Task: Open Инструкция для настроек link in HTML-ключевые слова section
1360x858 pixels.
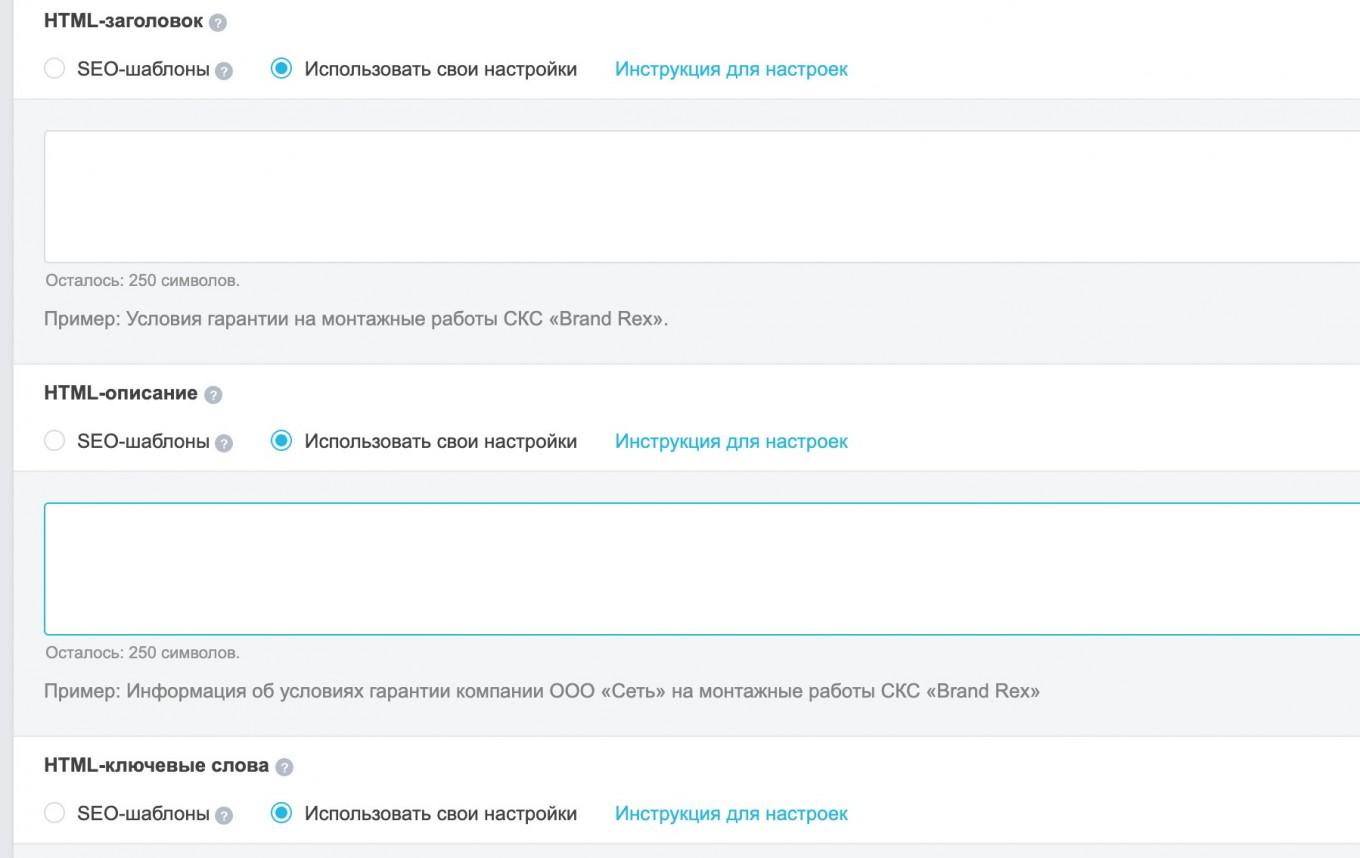Action: (731, 813)
